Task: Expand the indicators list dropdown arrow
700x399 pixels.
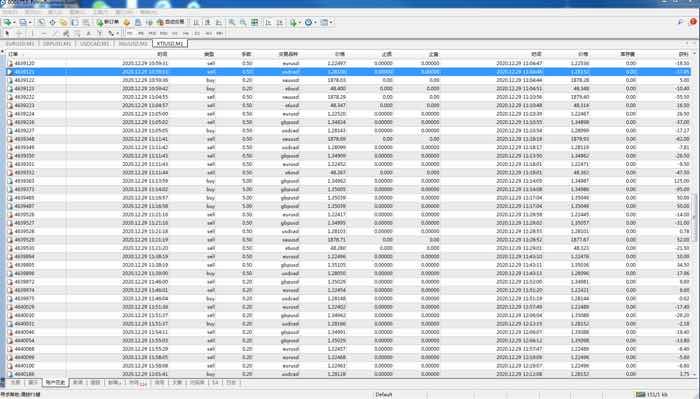Action: click(300, 22)
